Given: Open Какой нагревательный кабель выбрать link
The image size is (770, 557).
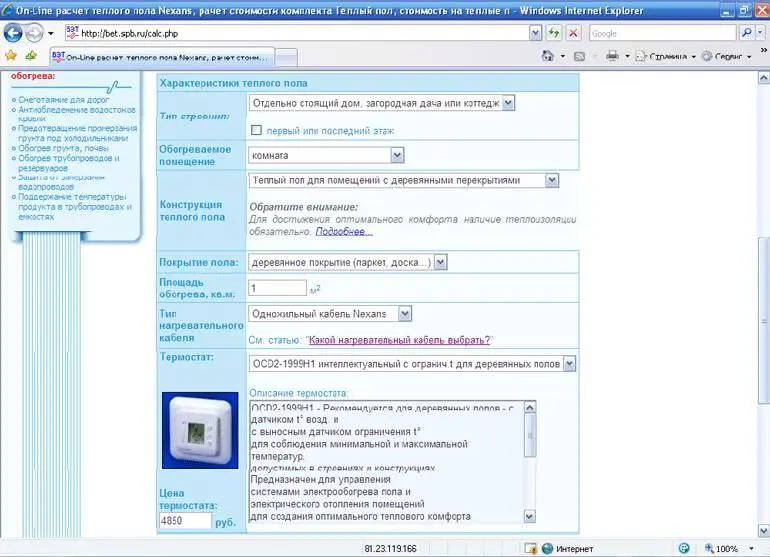Looking at the screenshot, I should [399, 340].
